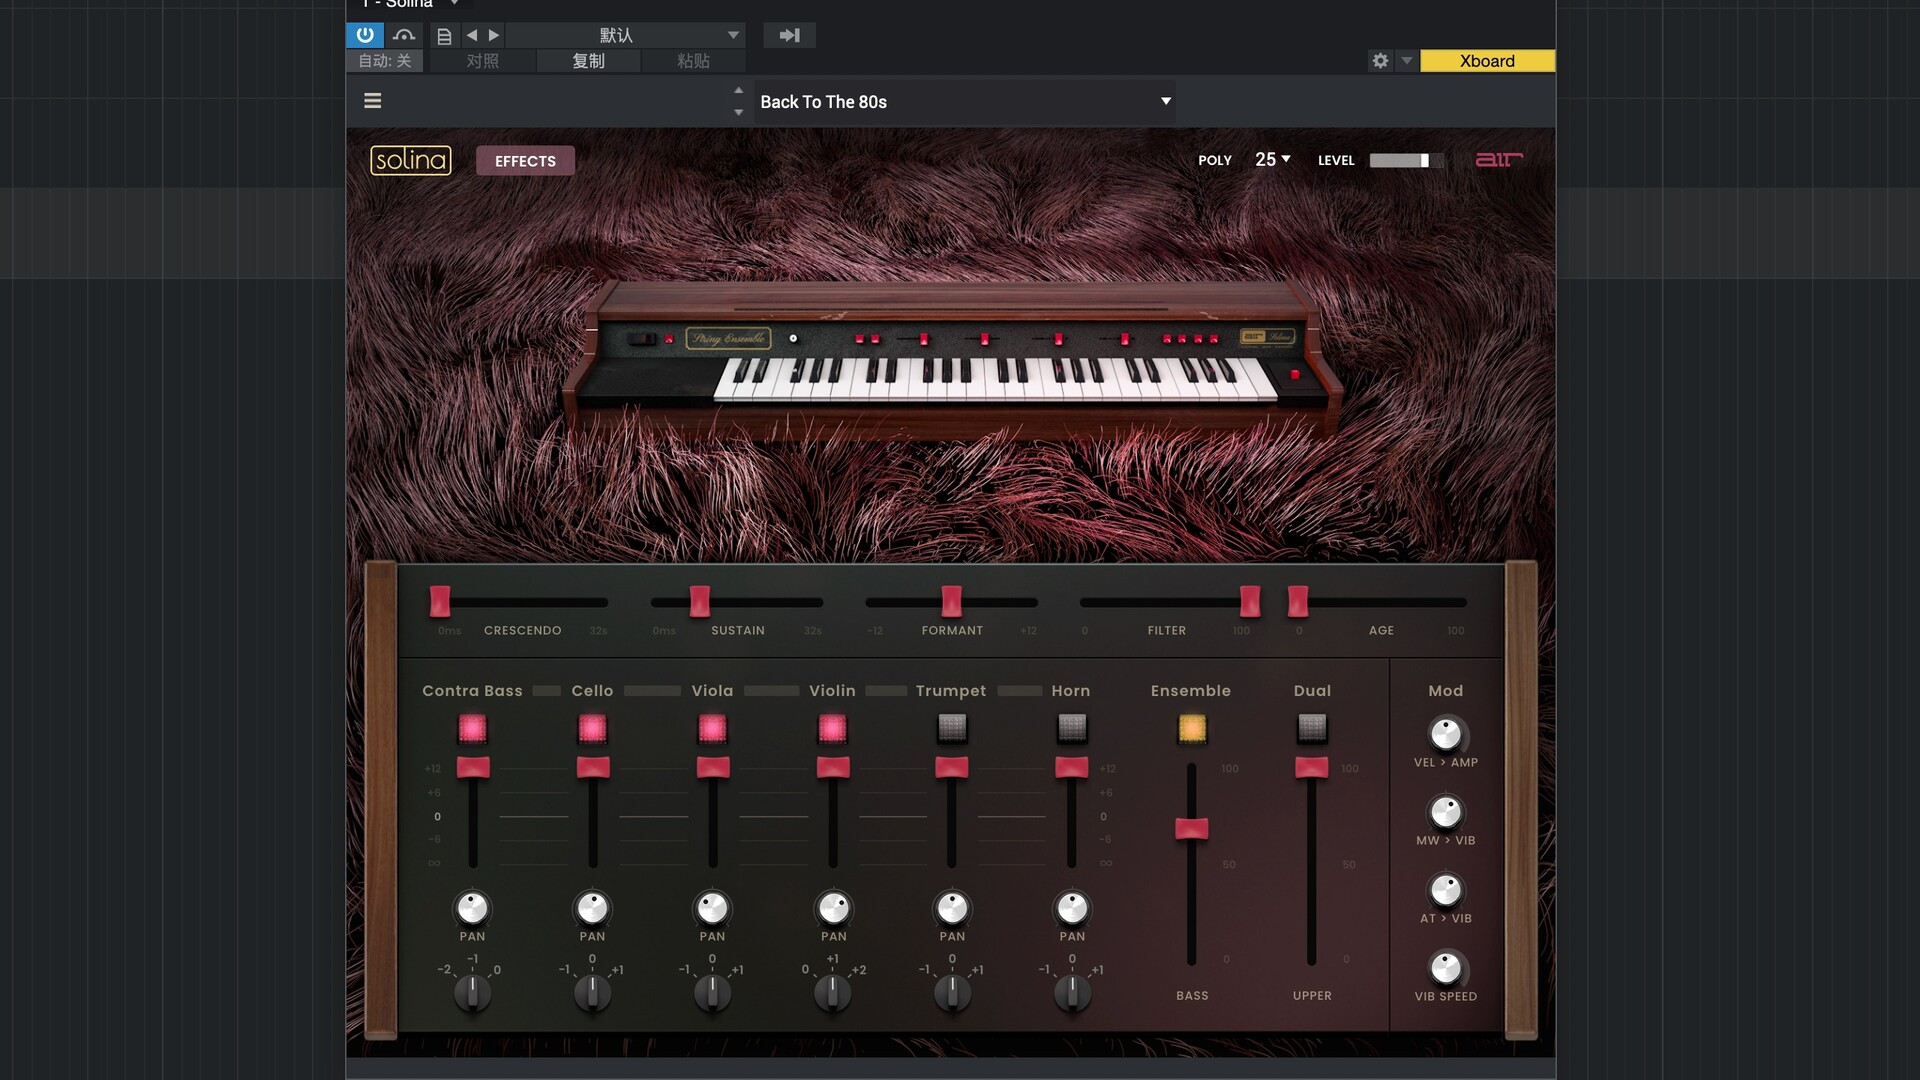Enable the Dual mode button
Screen dimensions: 1920x1080
tap(1312, 728)
